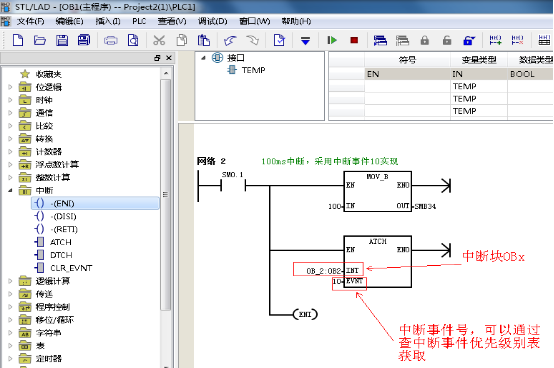Open the 编辑(E) menu
Screen dimensions: 554x368
[x=70, y=22]
